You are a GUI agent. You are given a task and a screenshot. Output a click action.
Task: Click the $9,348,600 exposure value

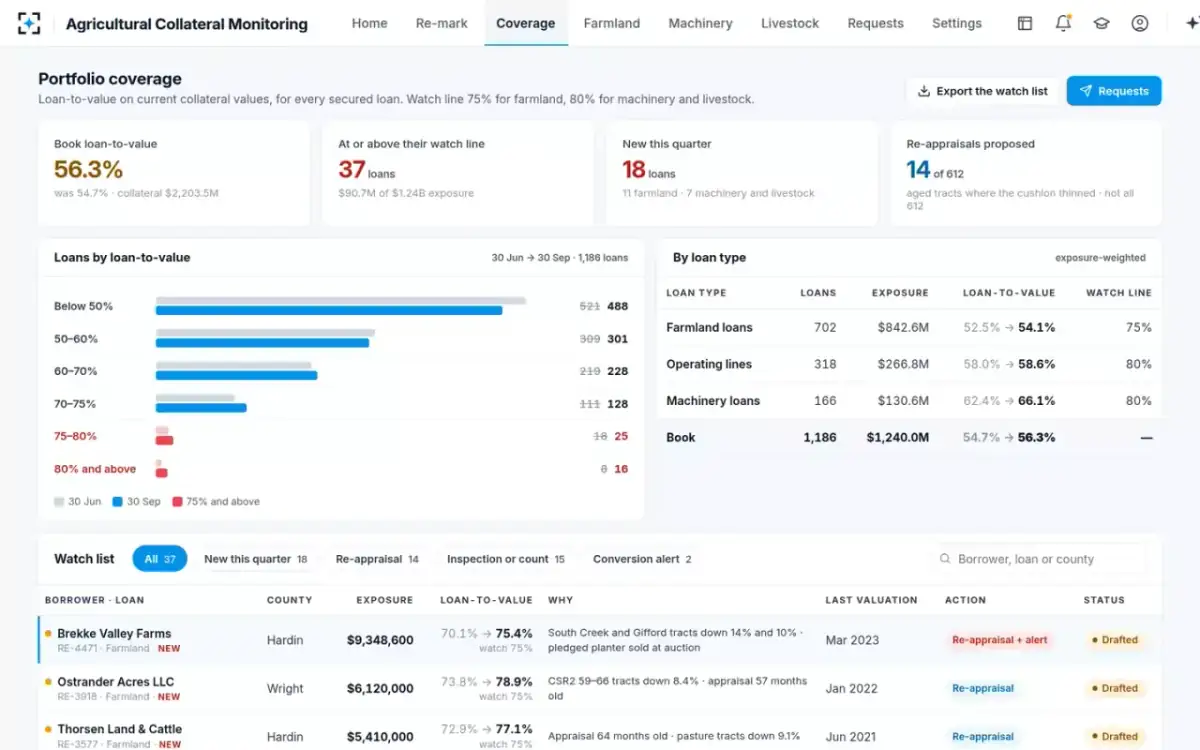point(380,640)
